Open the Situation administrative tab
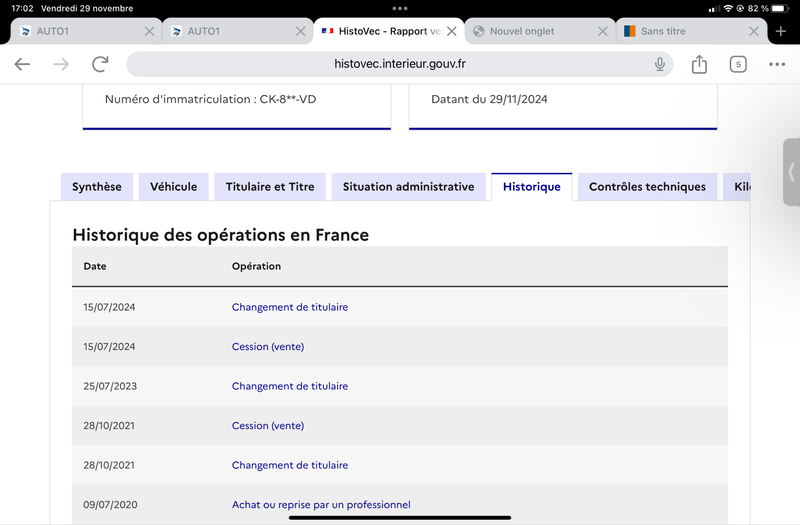This screenshot has width=800, height=525. [x=409, y=187]
